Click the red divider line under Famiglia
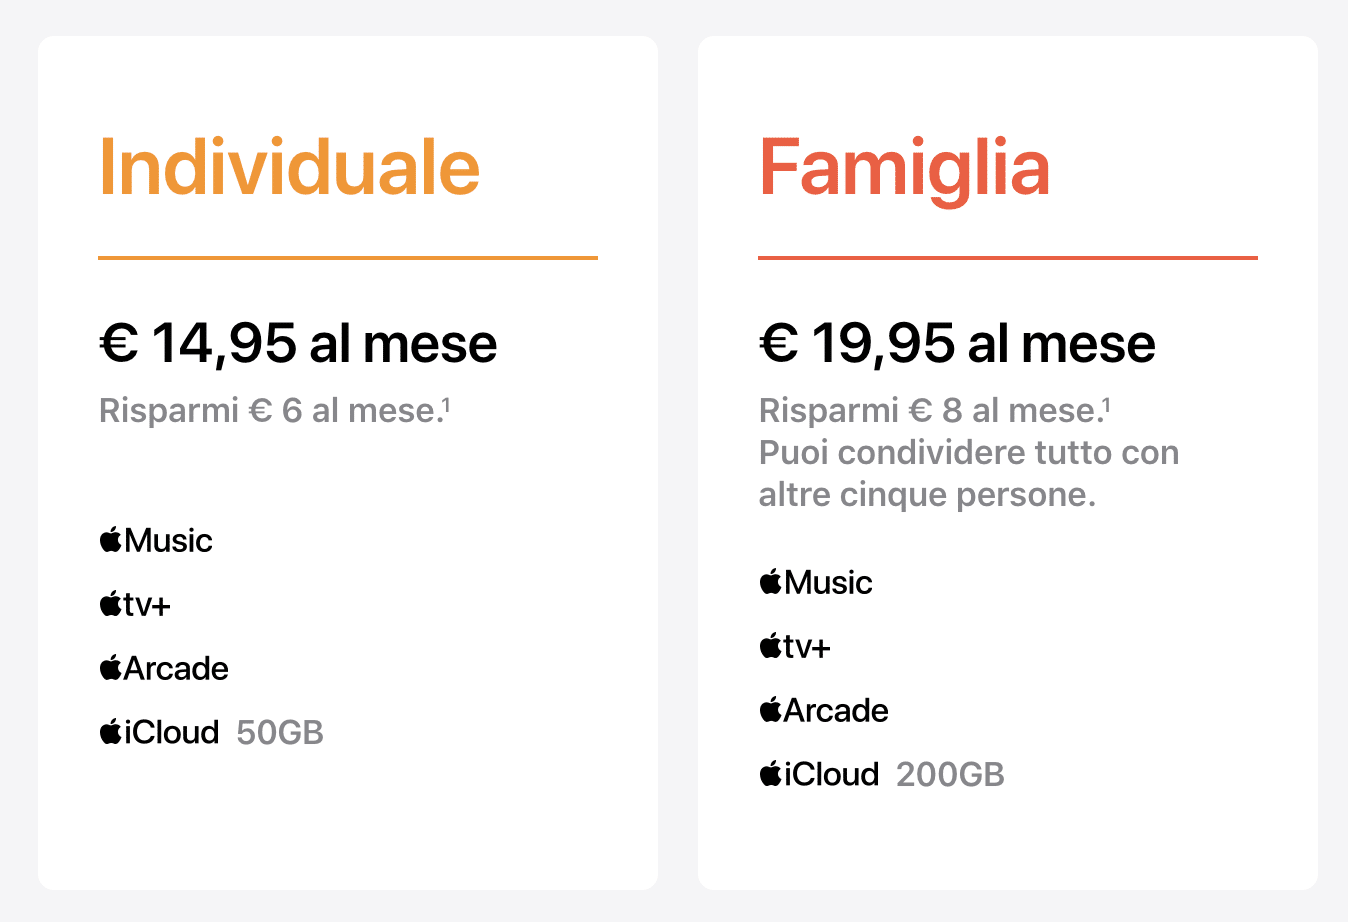The image size is (1348, 922). [1008, 258]
